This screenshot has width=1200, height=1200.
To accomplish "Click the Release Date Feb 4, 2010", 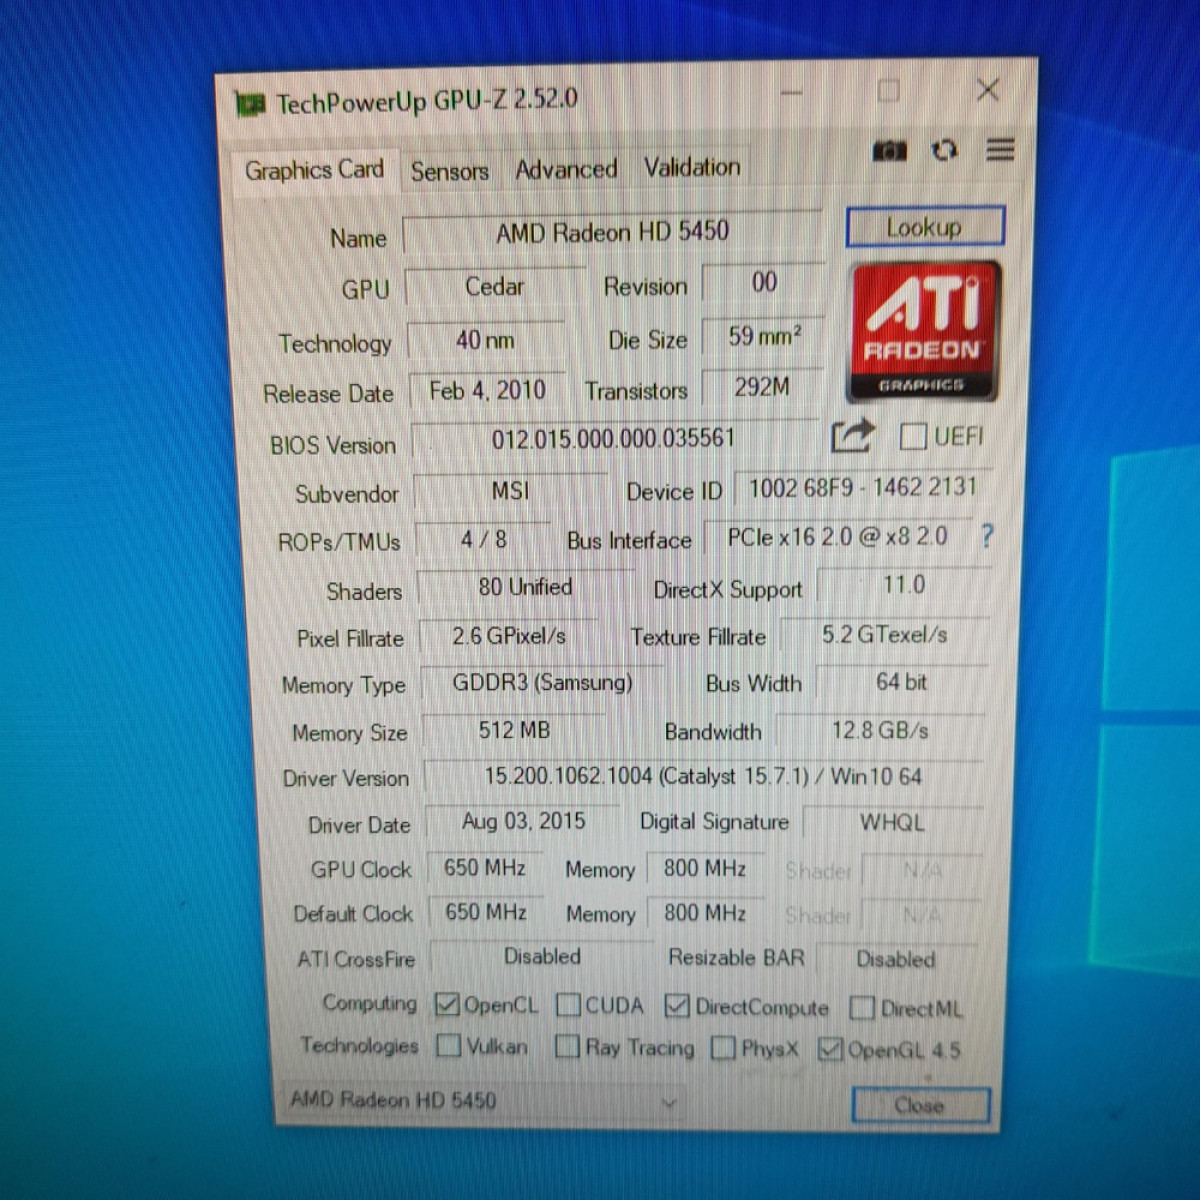I will click(x=487, y=390).
